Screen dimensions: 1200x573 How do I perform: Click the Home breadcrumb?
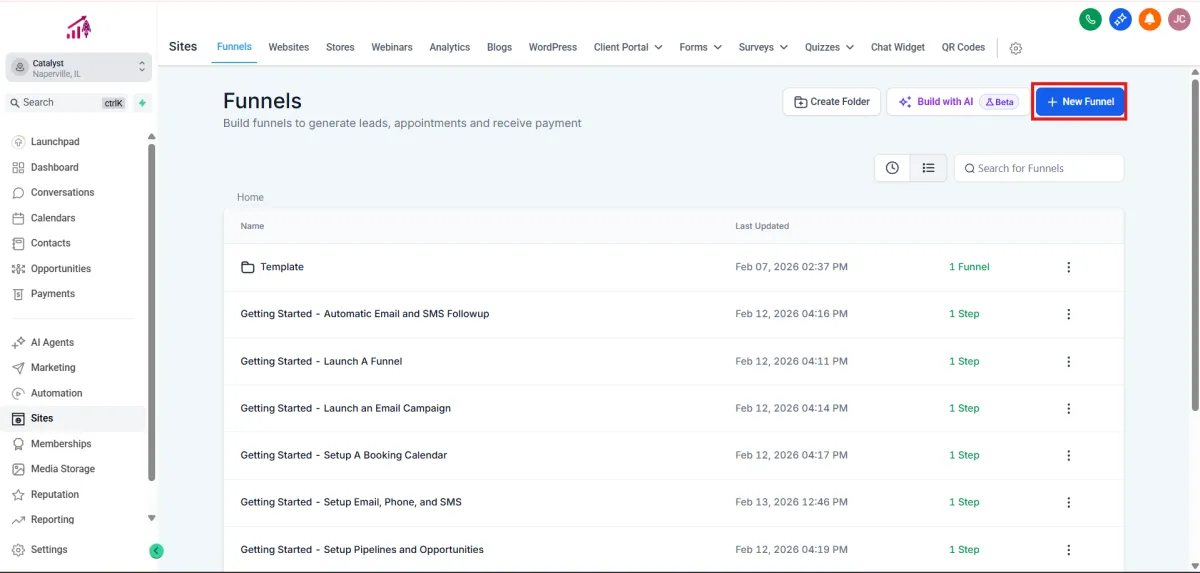(250, 198)
